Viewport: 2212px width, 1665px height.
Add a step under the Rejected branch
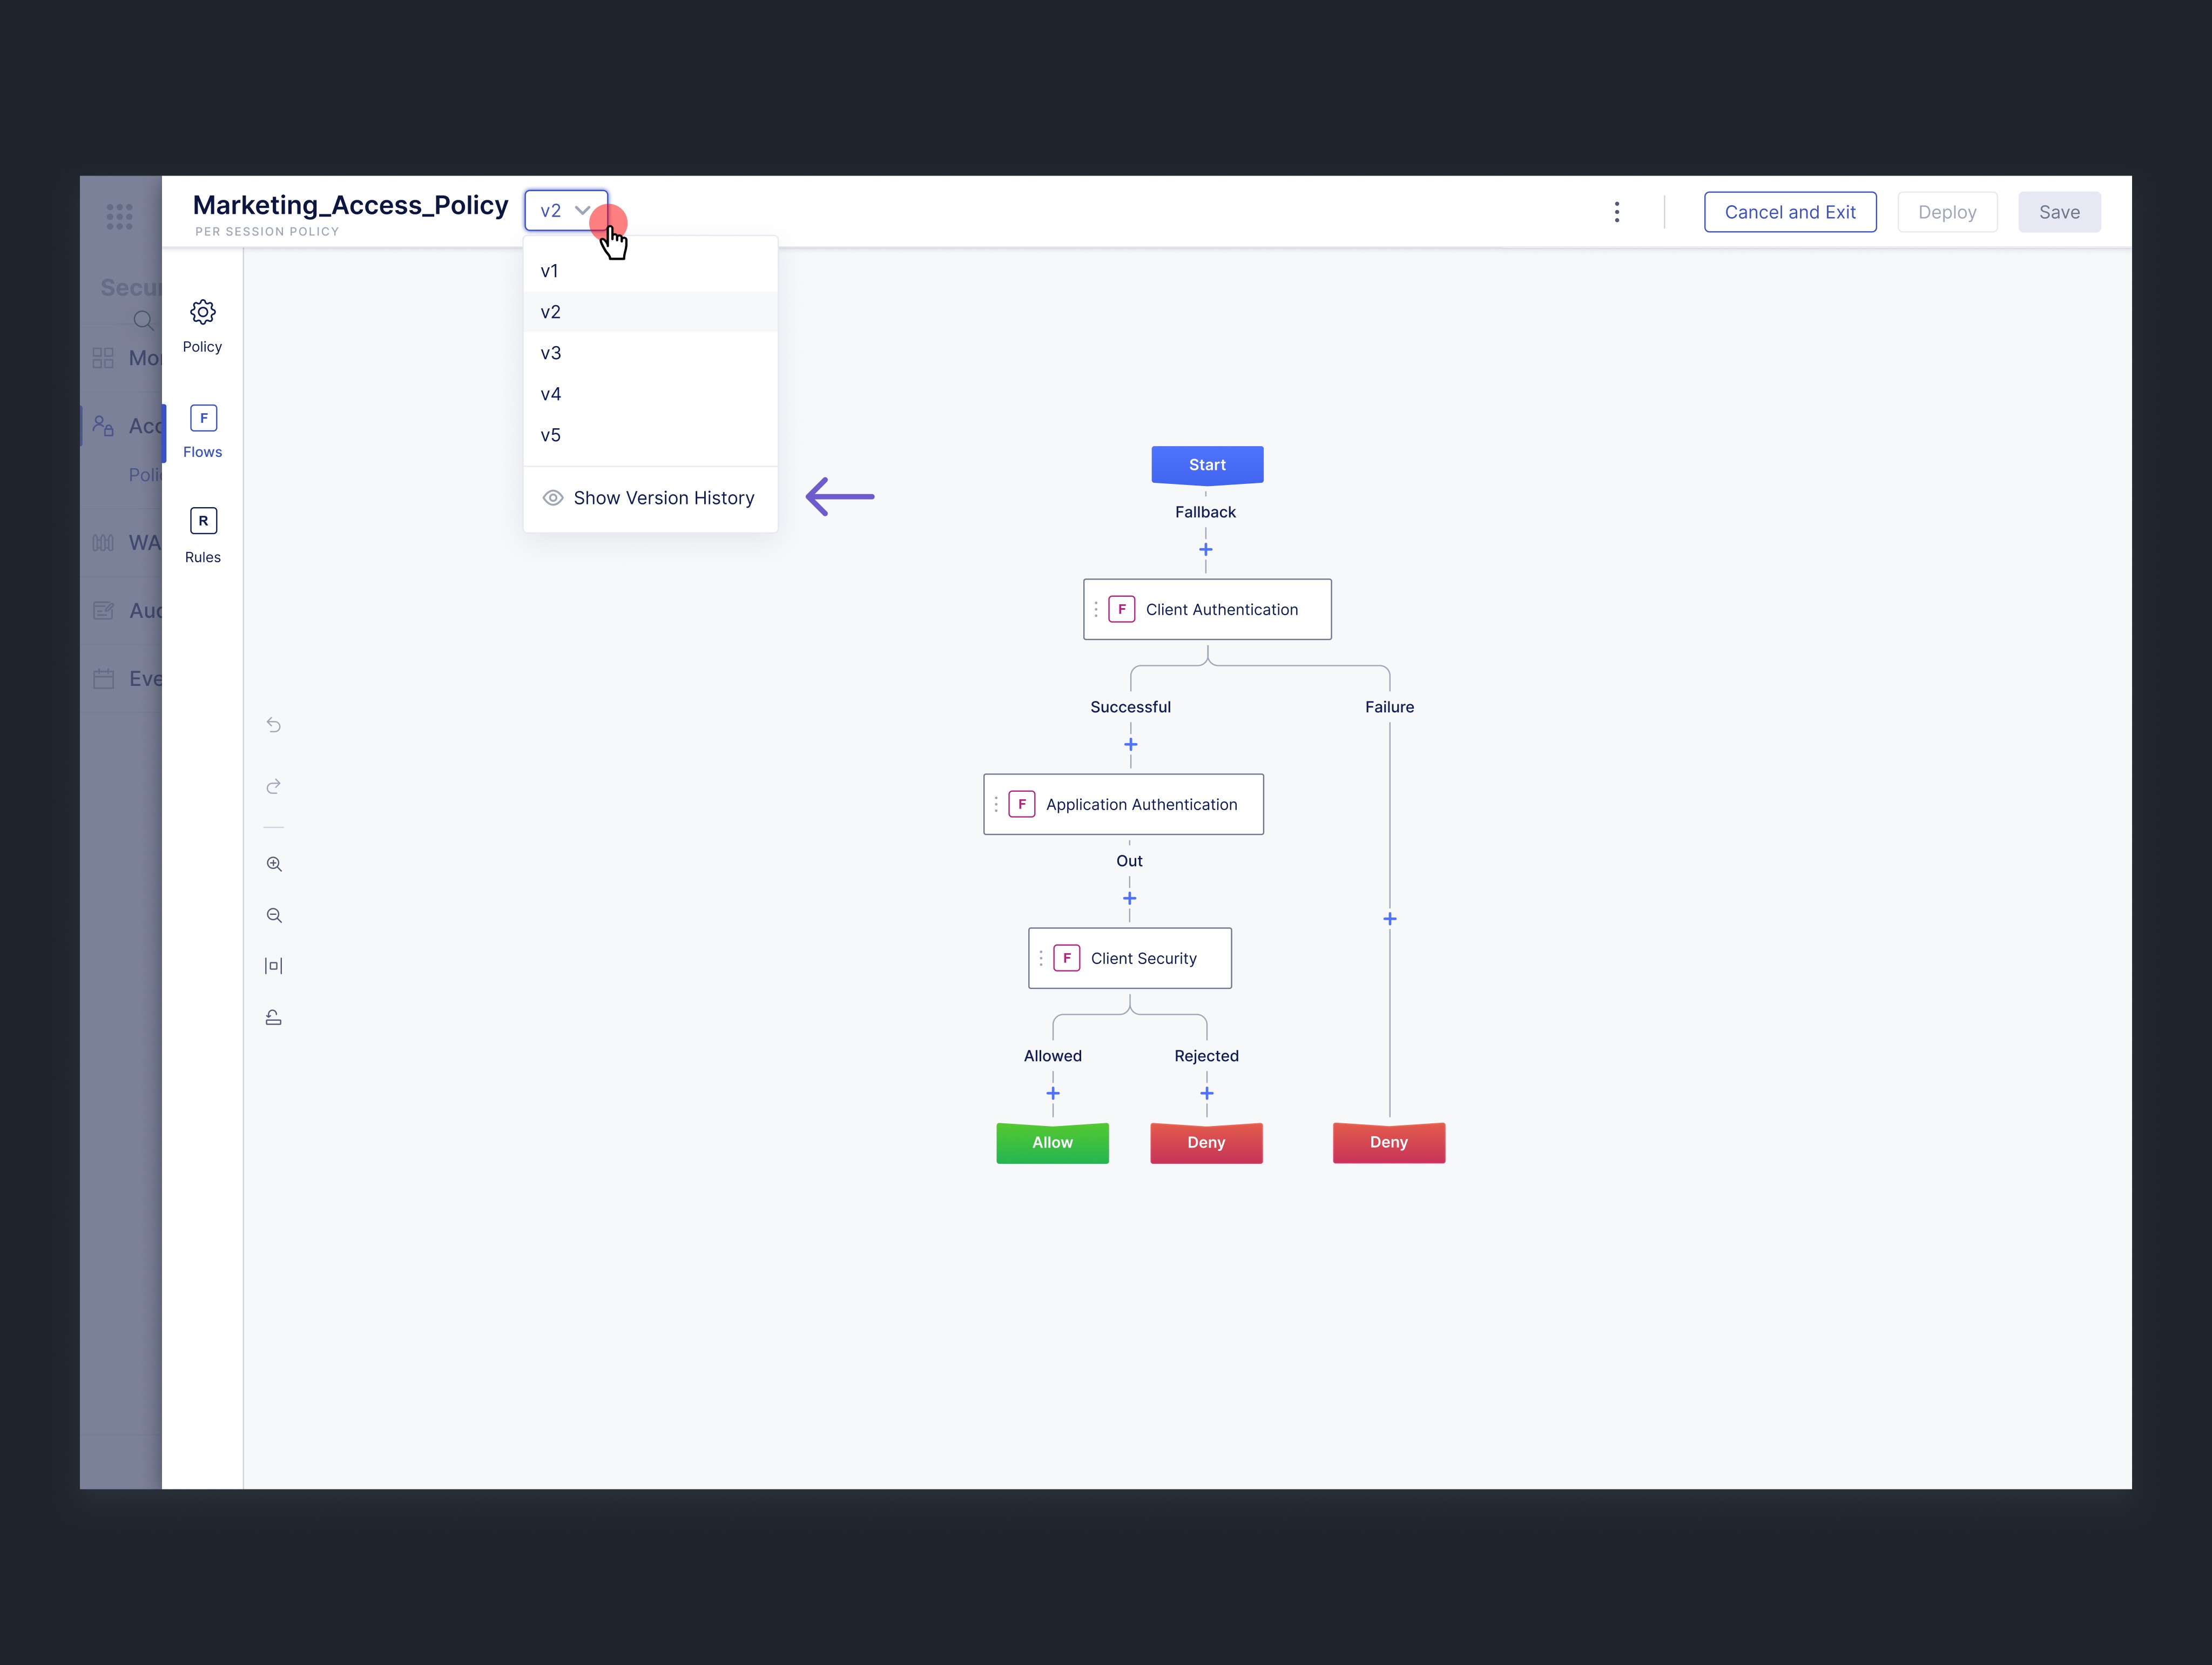1207,1093
